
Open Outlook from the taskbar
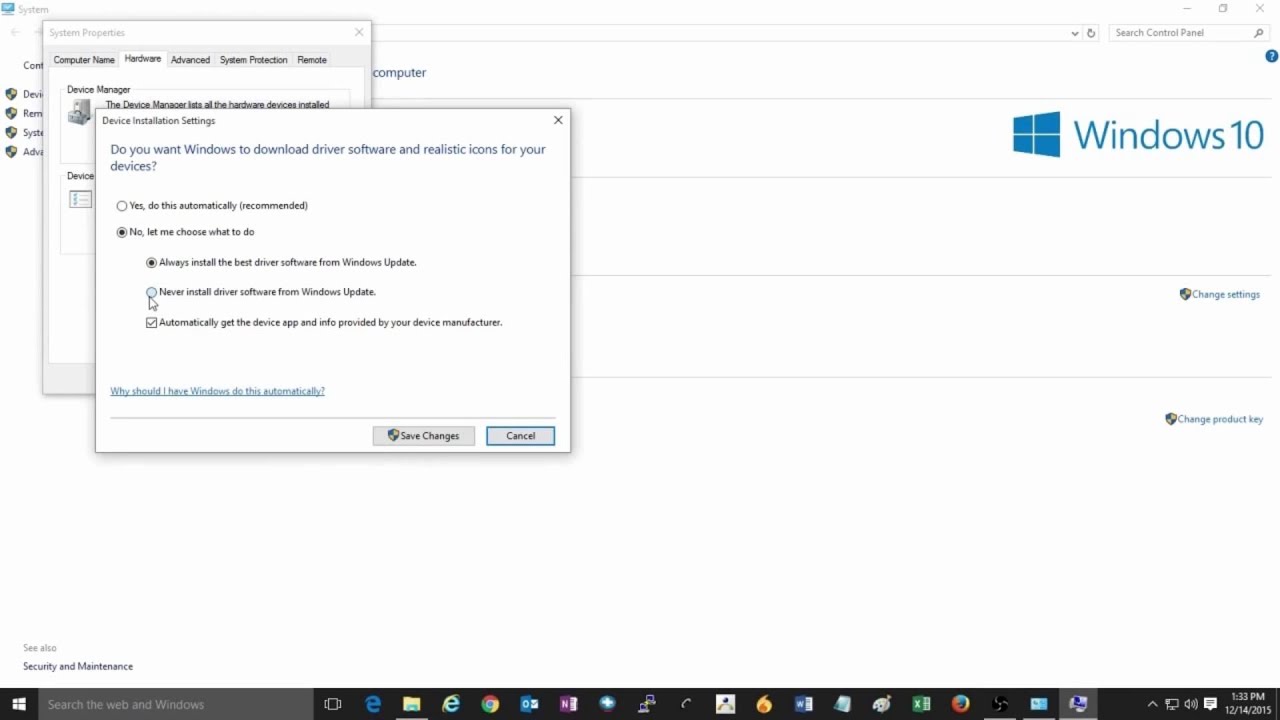(x=529, y=704)
